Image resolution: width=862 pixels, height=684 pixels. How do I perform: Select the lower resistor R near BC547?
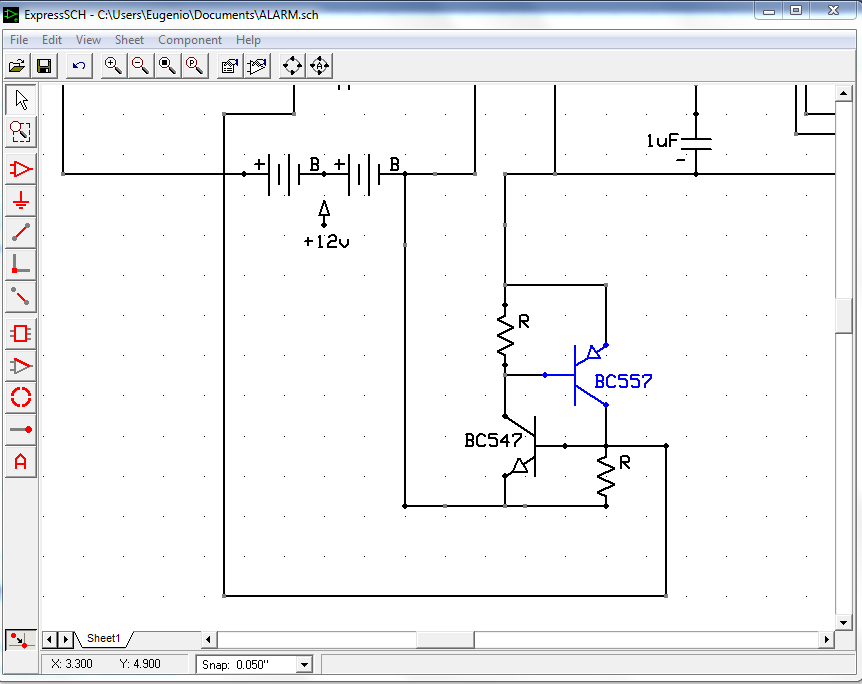(x=606, y=476)
